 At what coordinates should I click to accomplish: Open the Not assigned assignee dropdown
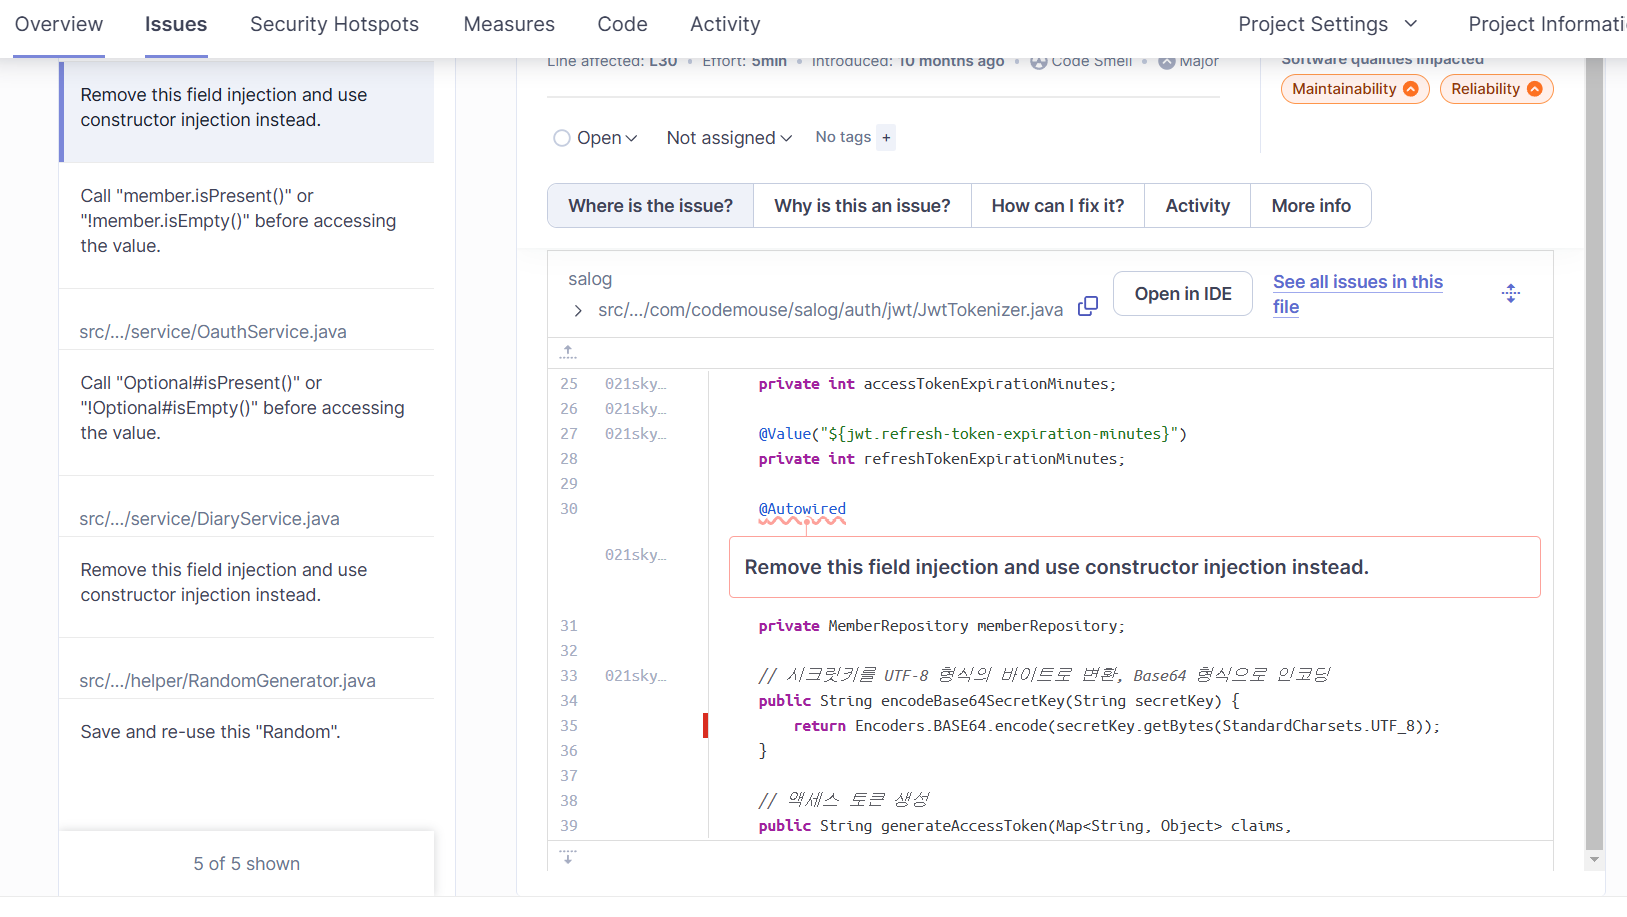click(729, 138)
